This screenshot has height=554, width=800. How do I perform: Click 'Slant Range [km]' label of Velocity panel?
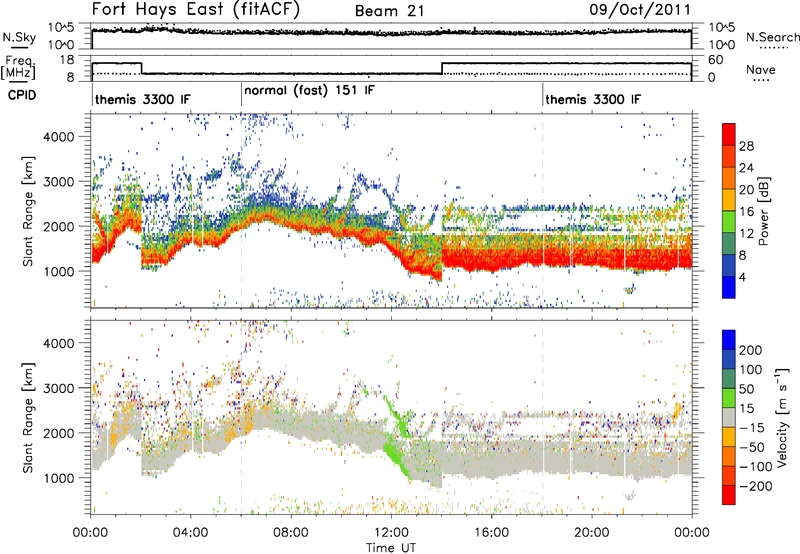pyautogui.click(x=28, y=417)
